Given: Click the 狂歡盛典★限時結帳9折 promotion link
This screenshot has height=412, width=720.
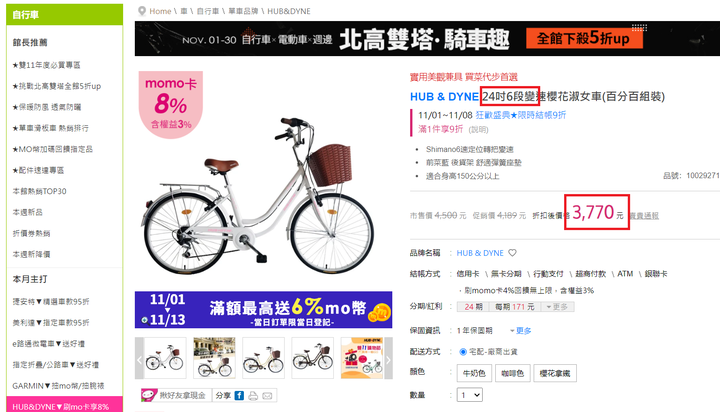Looking at the screenshot, I should coord(521,115).
